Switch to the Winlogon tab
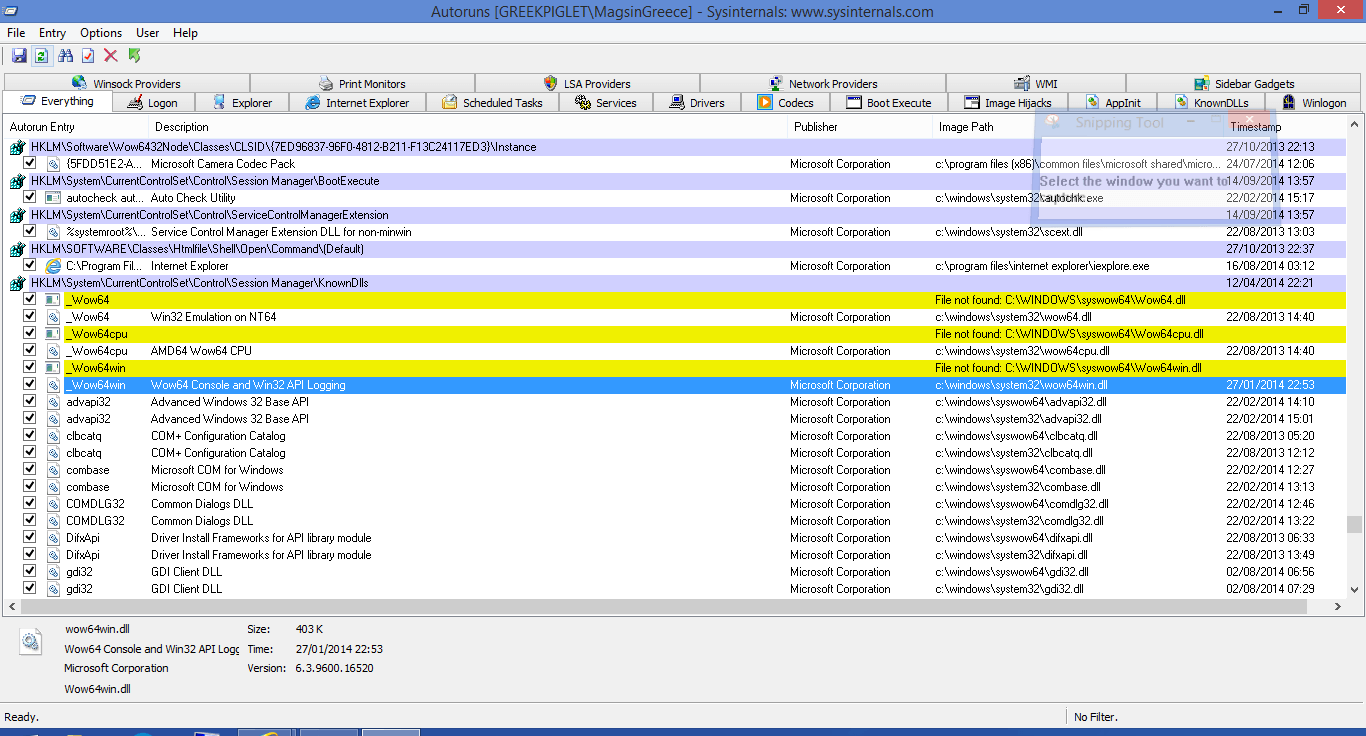 (x=1315, y=103)
